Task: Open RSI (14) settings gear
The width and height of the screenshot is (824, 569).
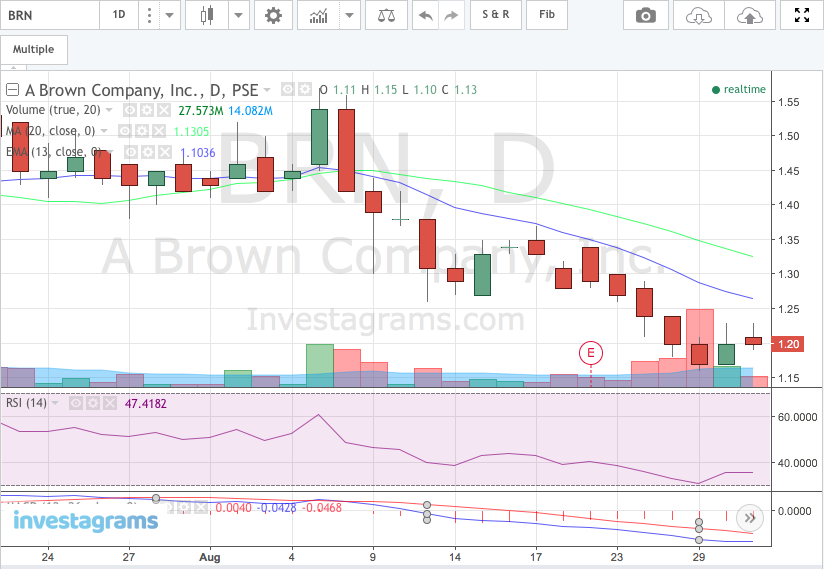Action: [93, 403]
